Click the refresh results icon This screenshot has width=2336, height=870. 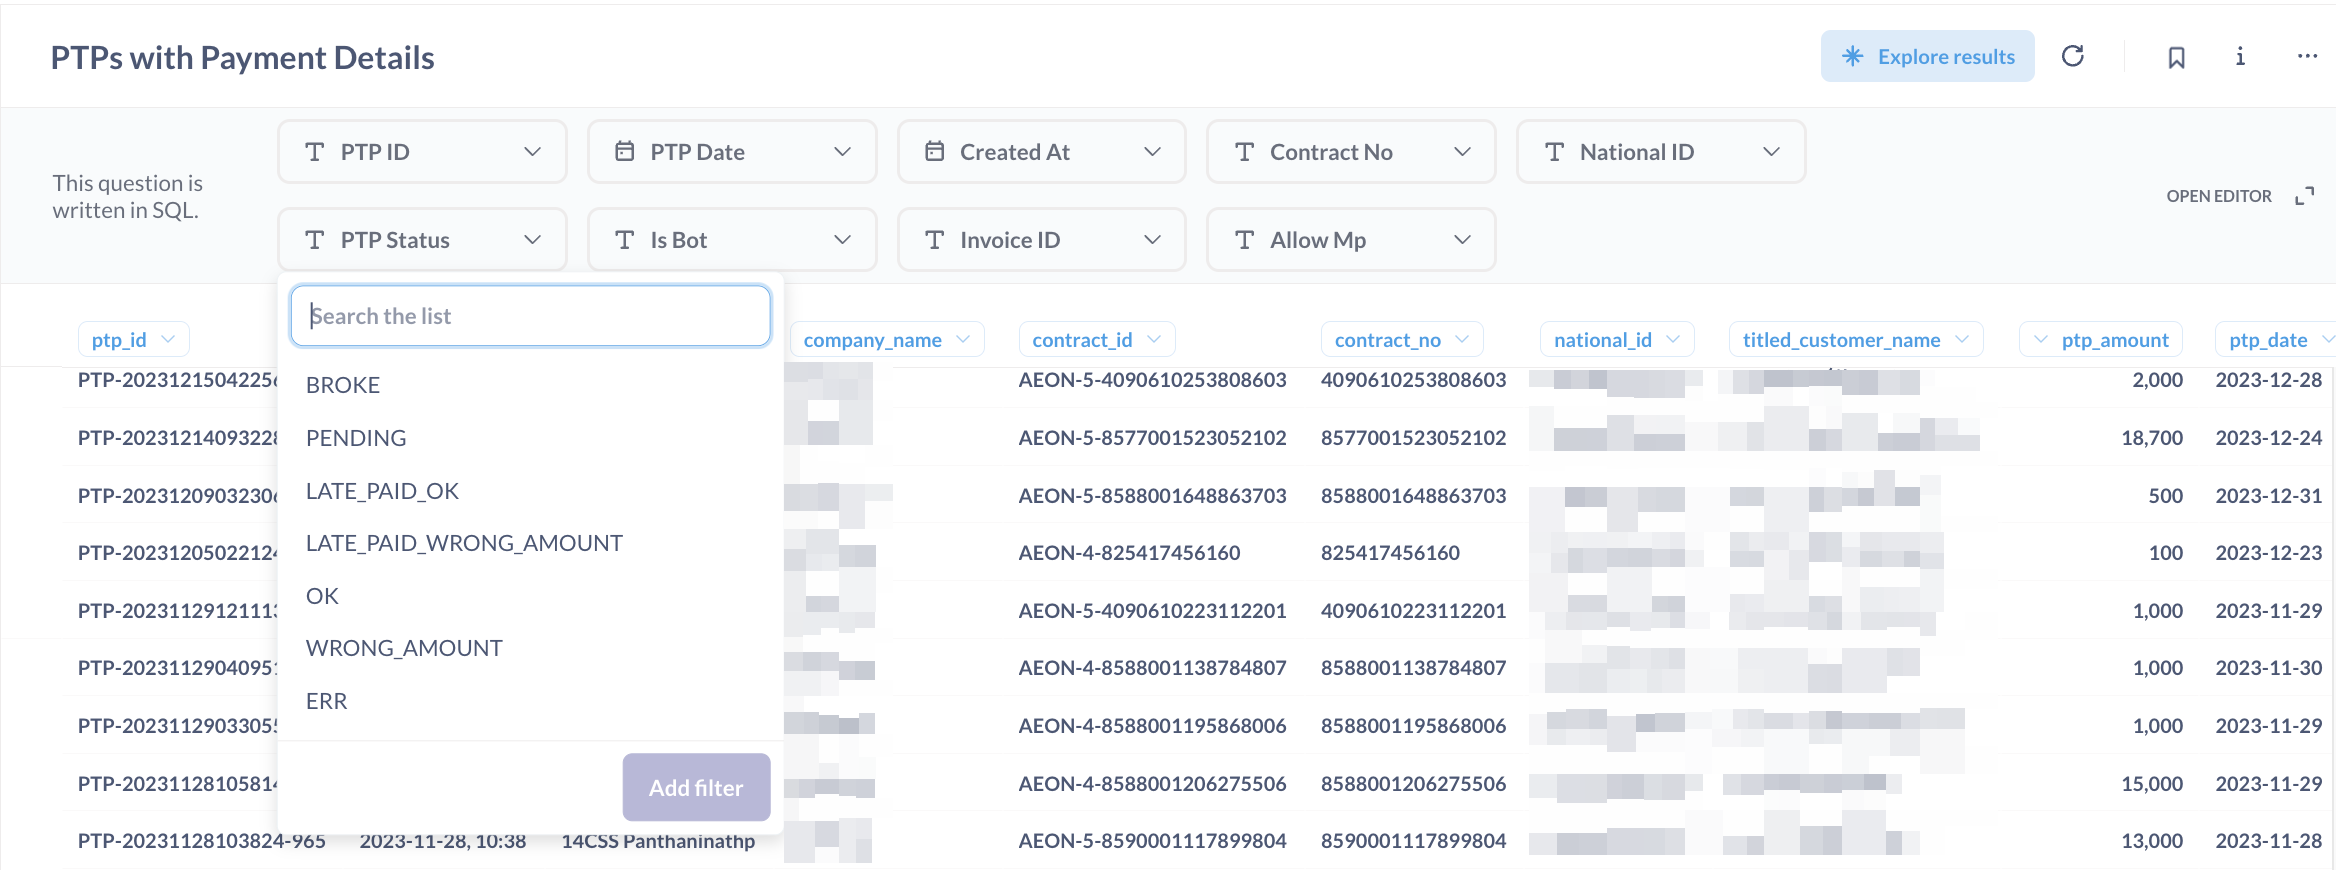[x=2073, y=56]
